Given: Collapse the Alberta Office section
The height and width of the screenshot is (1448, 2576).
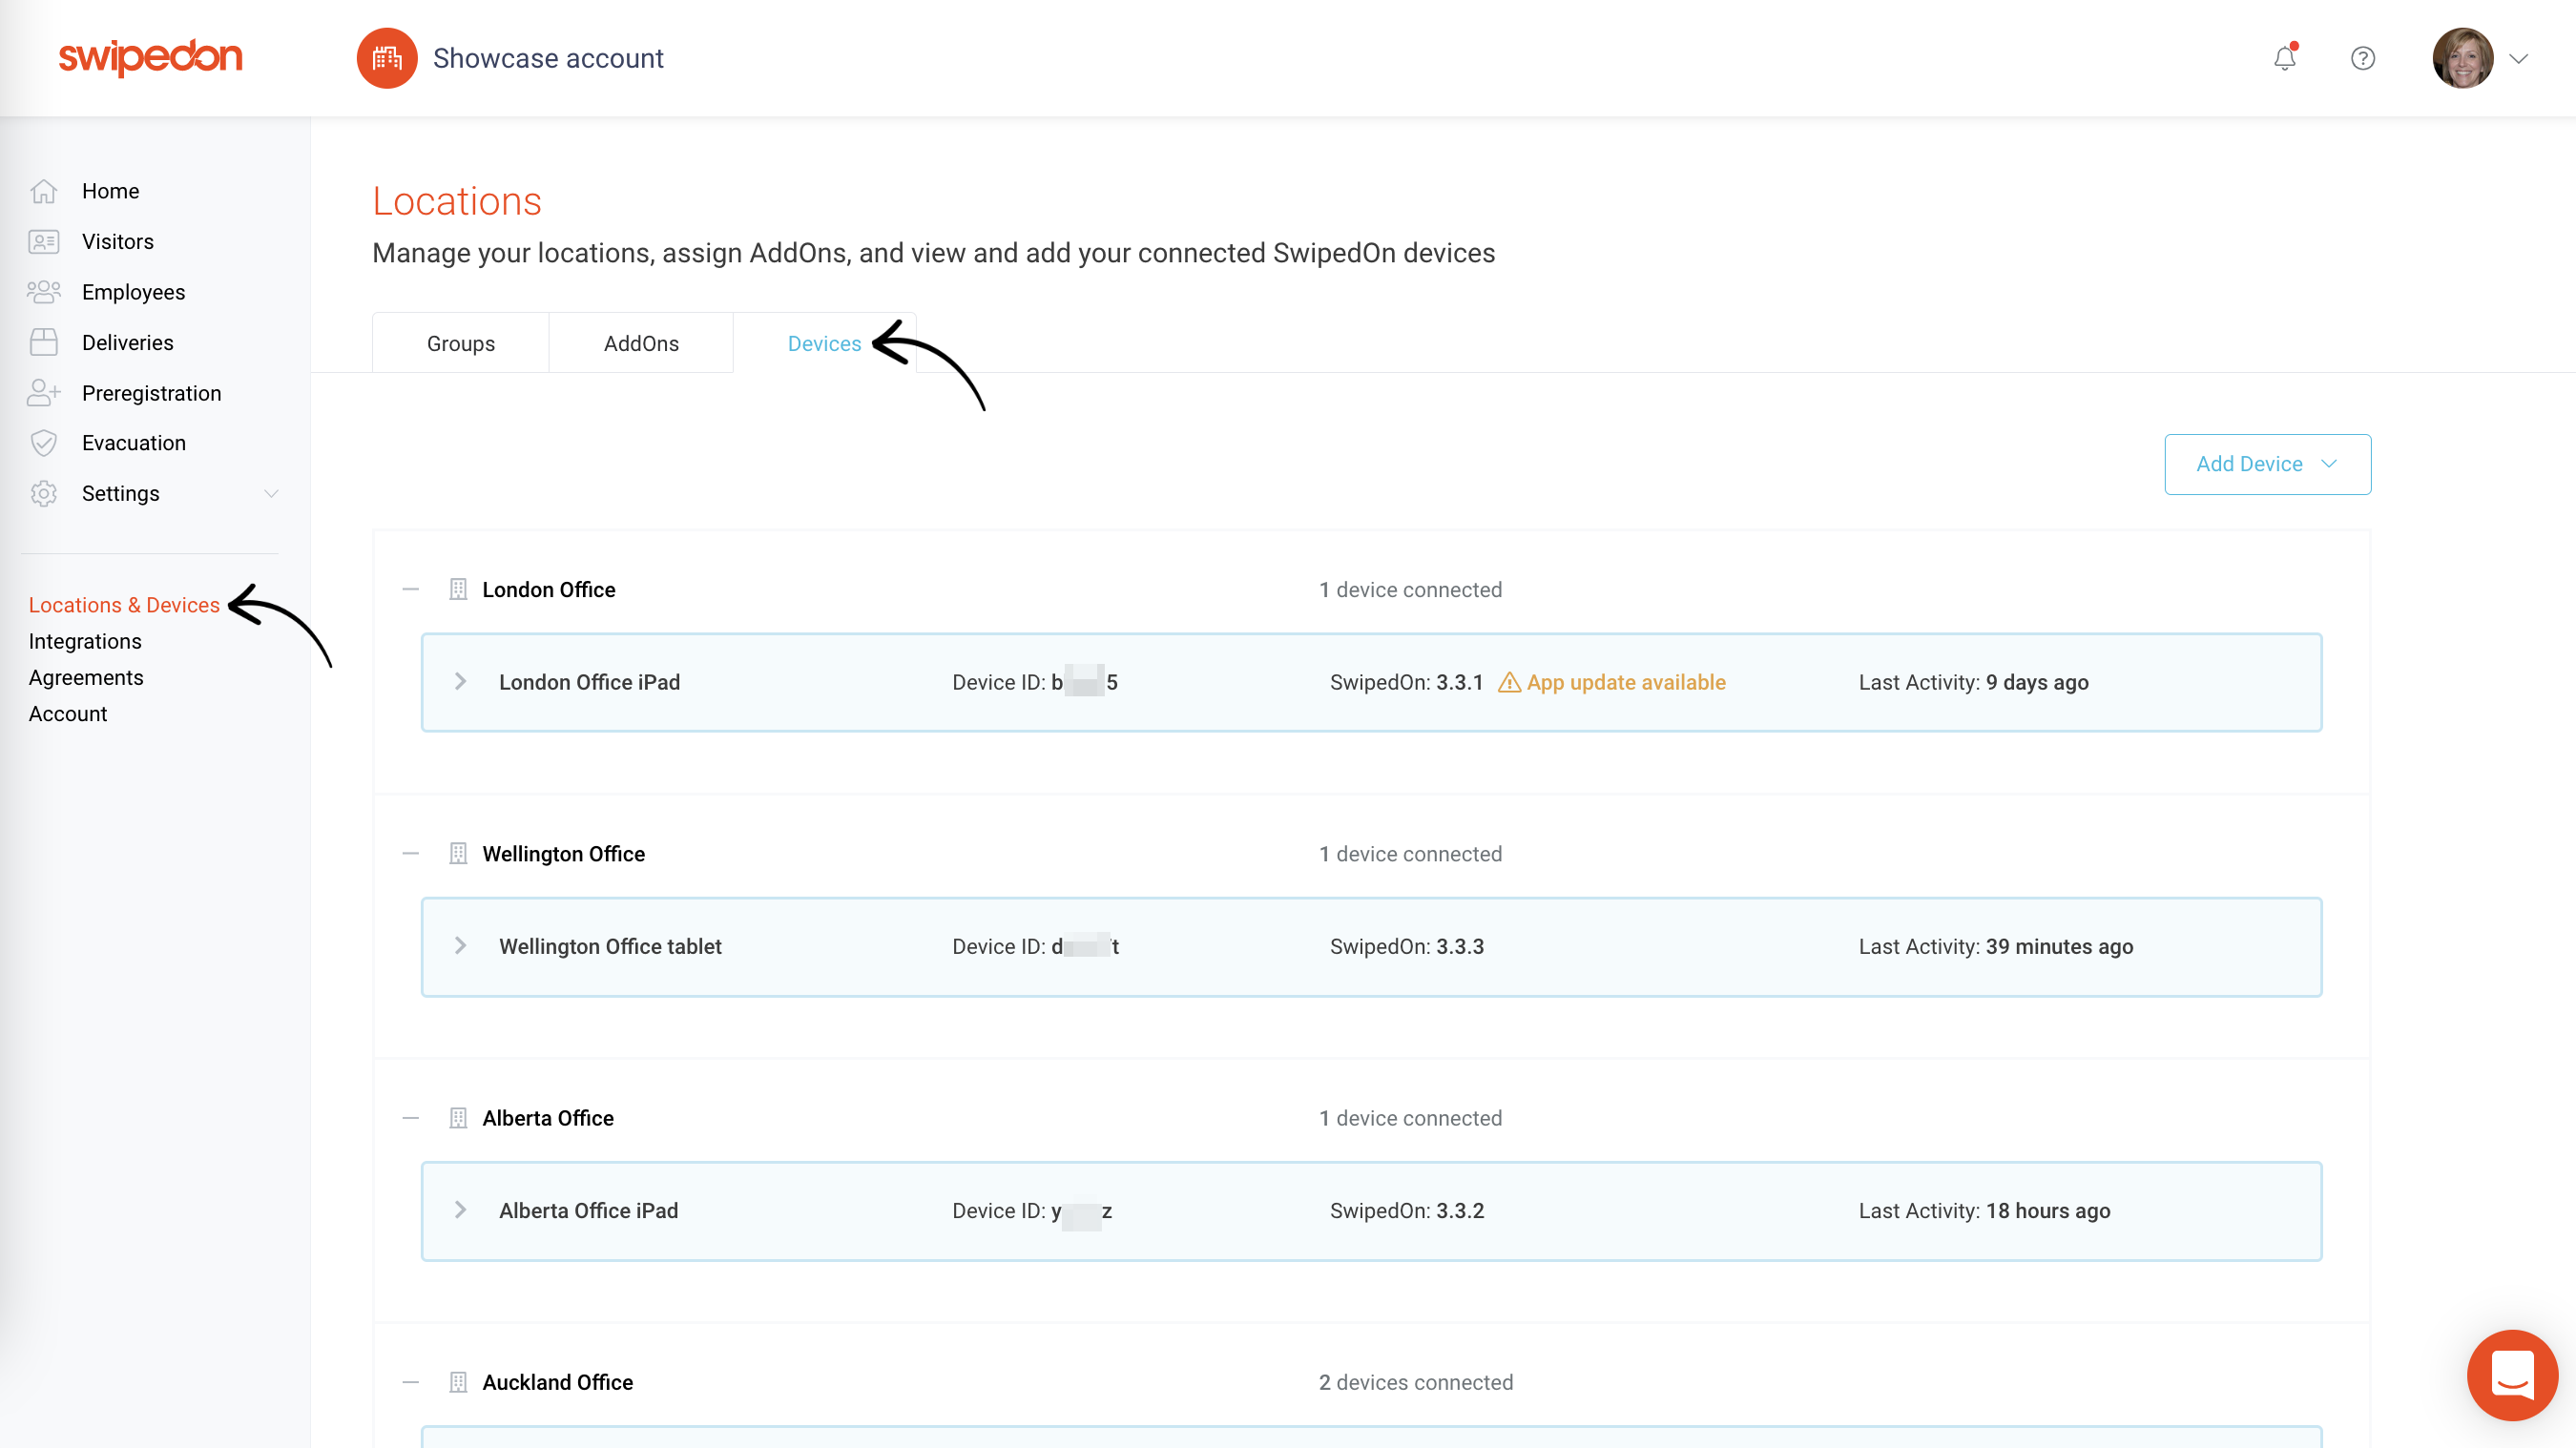Looking at the screenshot, I should (411, 1118).
